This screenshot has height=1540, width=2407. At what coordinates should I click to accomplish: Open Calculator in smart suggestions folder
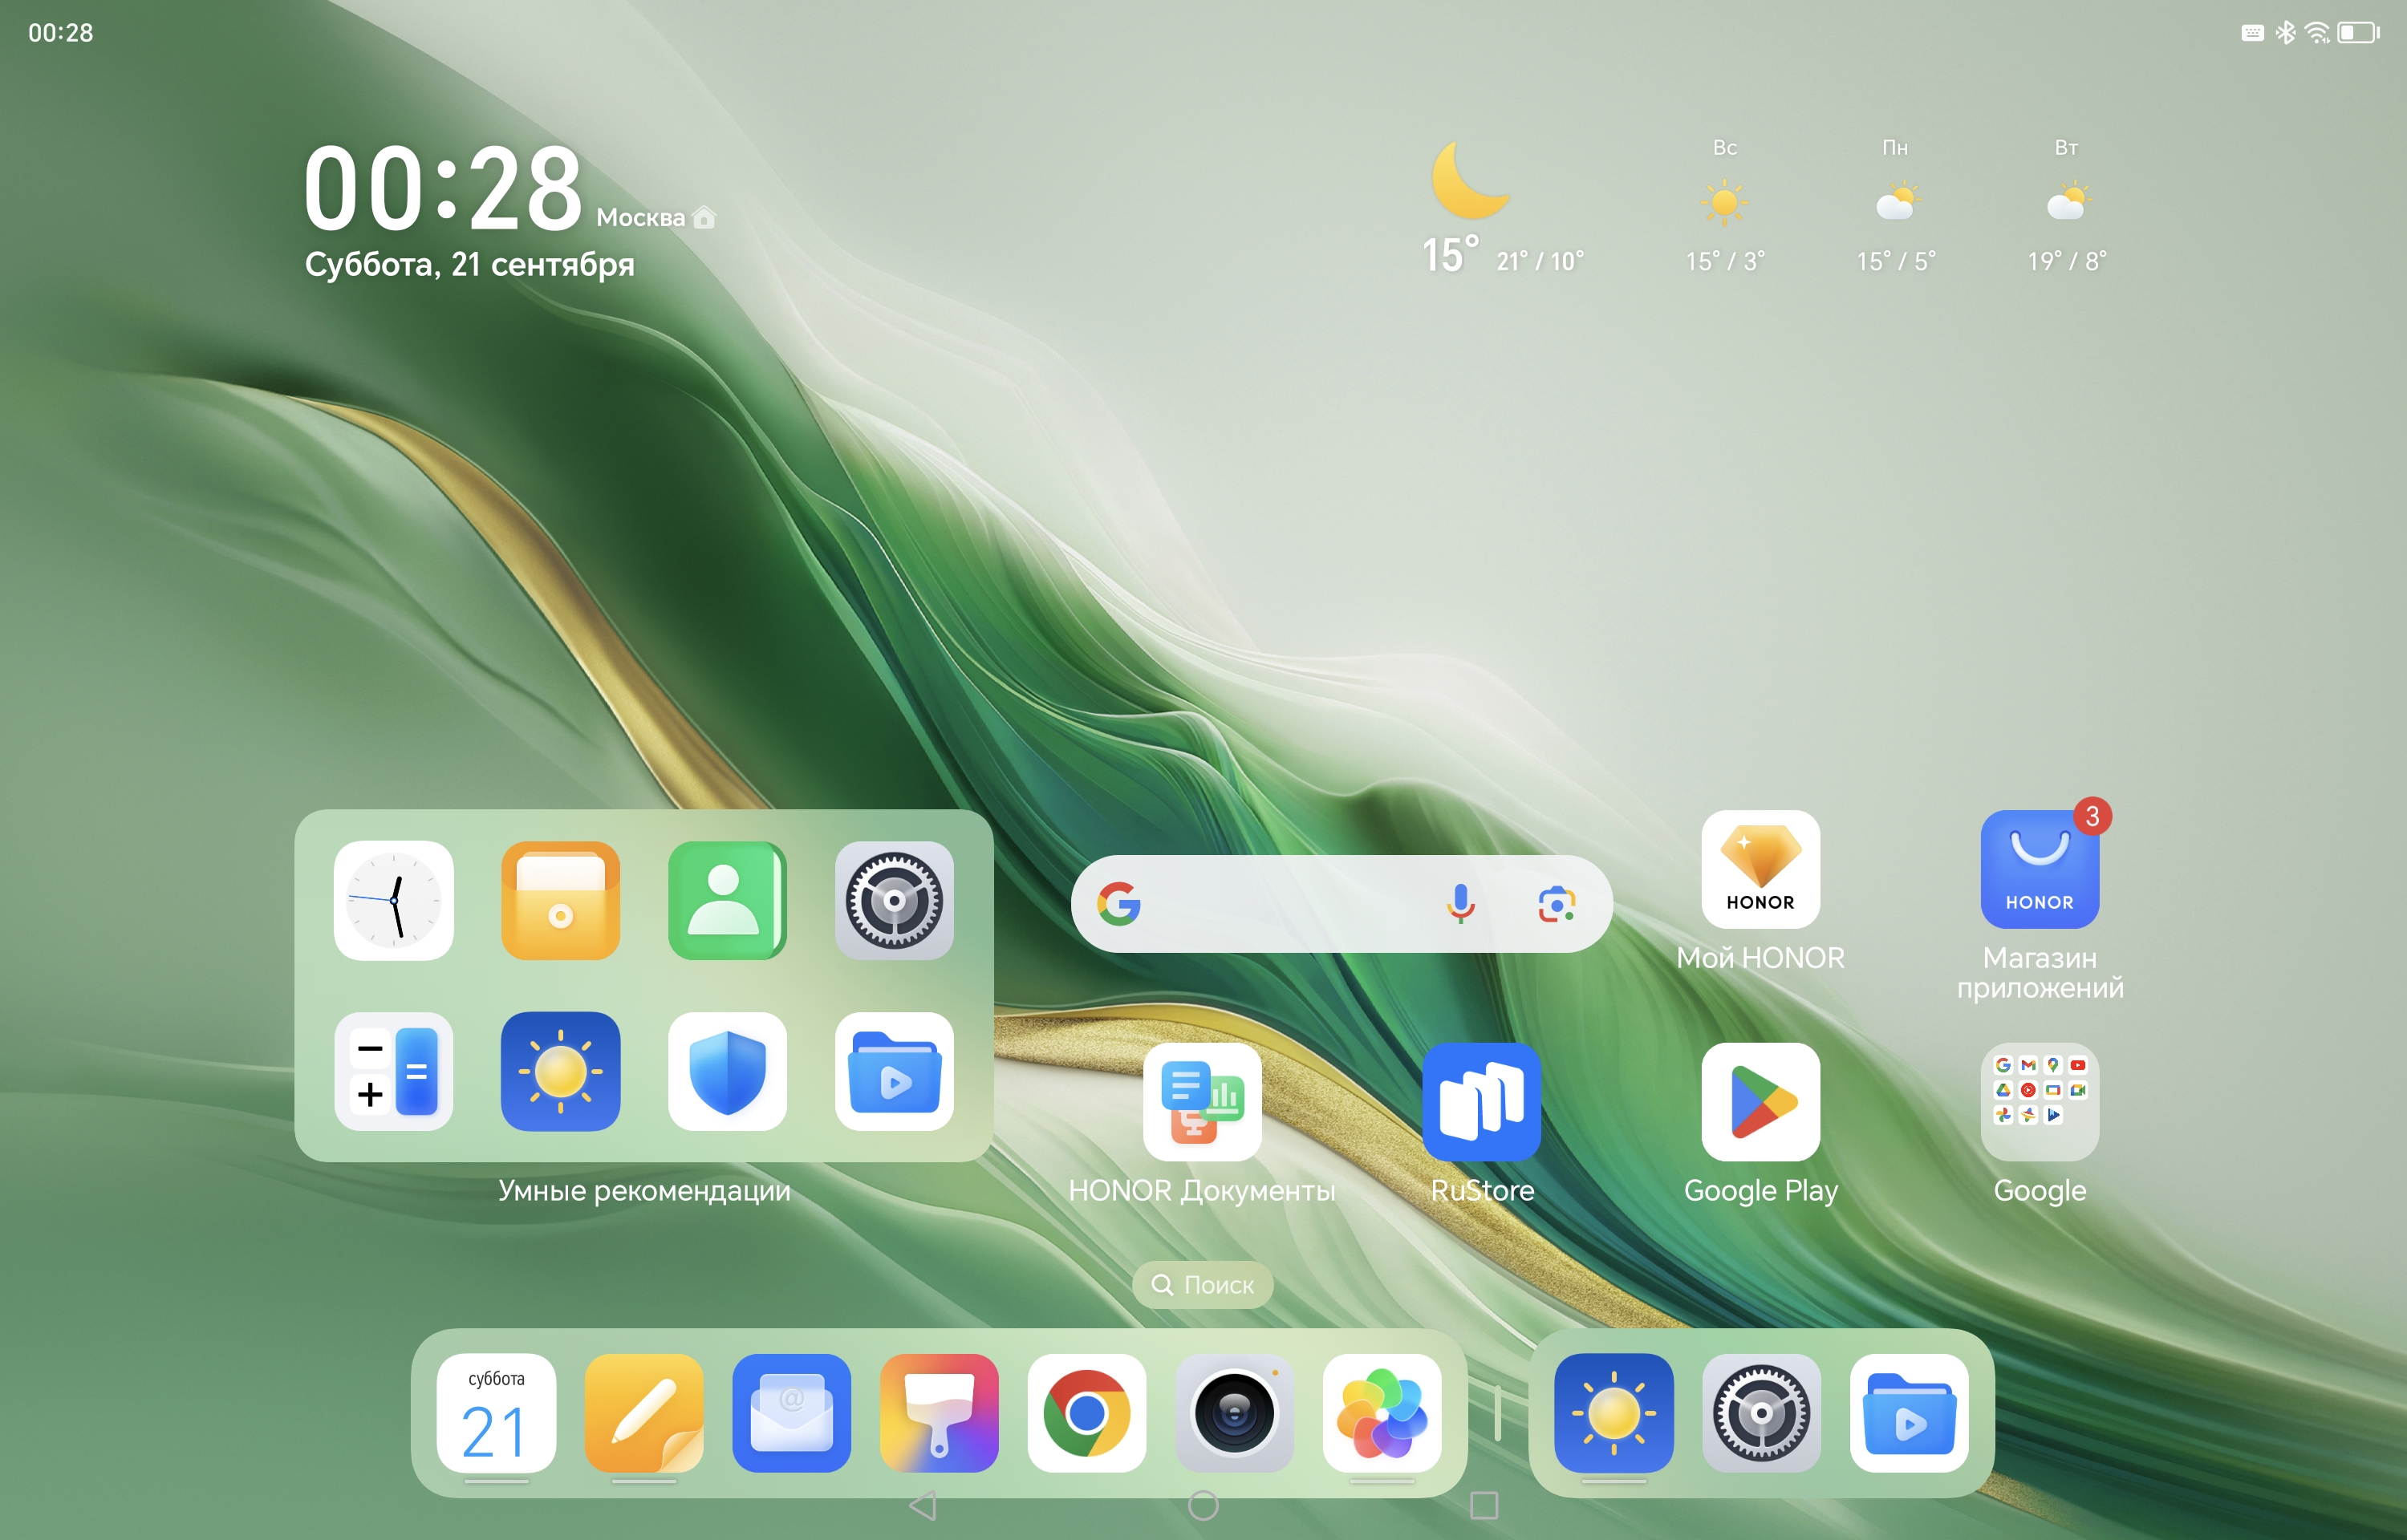pyautogui.click(x=394, y=1071)
